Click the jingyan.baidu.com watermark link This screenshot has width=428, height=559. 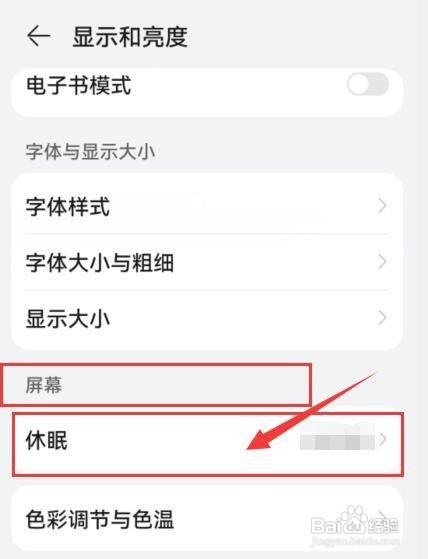tap(355, 540)
